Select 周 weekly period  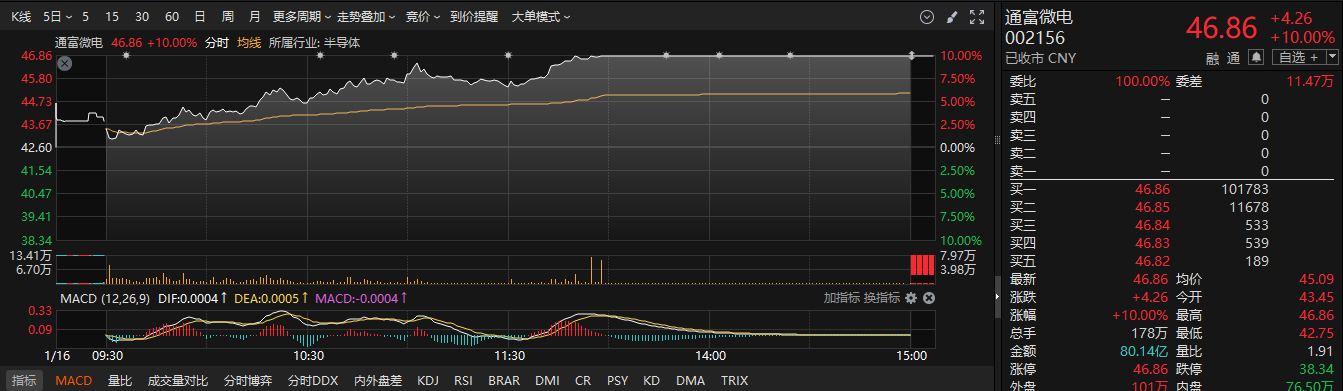227,17
